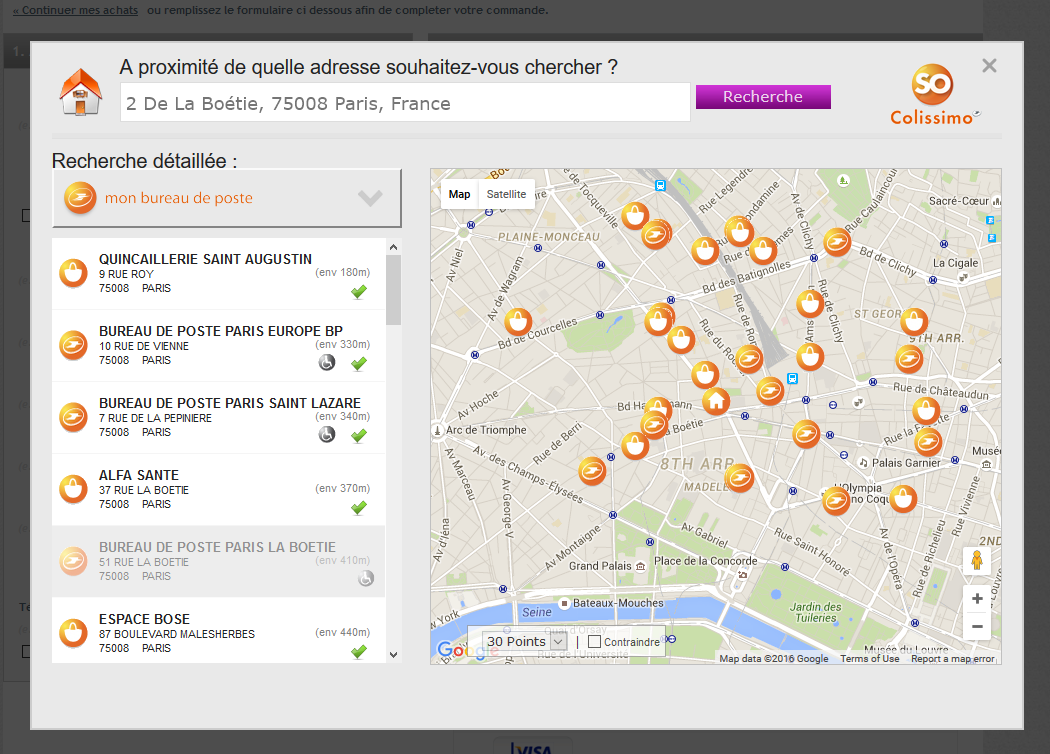1050x754 pixels.
Task: Zoom out on the map
Action: [x=977, y=627]
